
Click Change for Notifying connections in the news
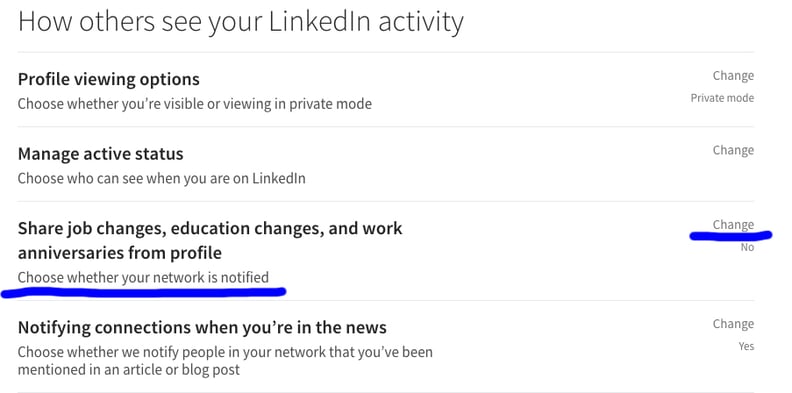[x=733, y=324]
